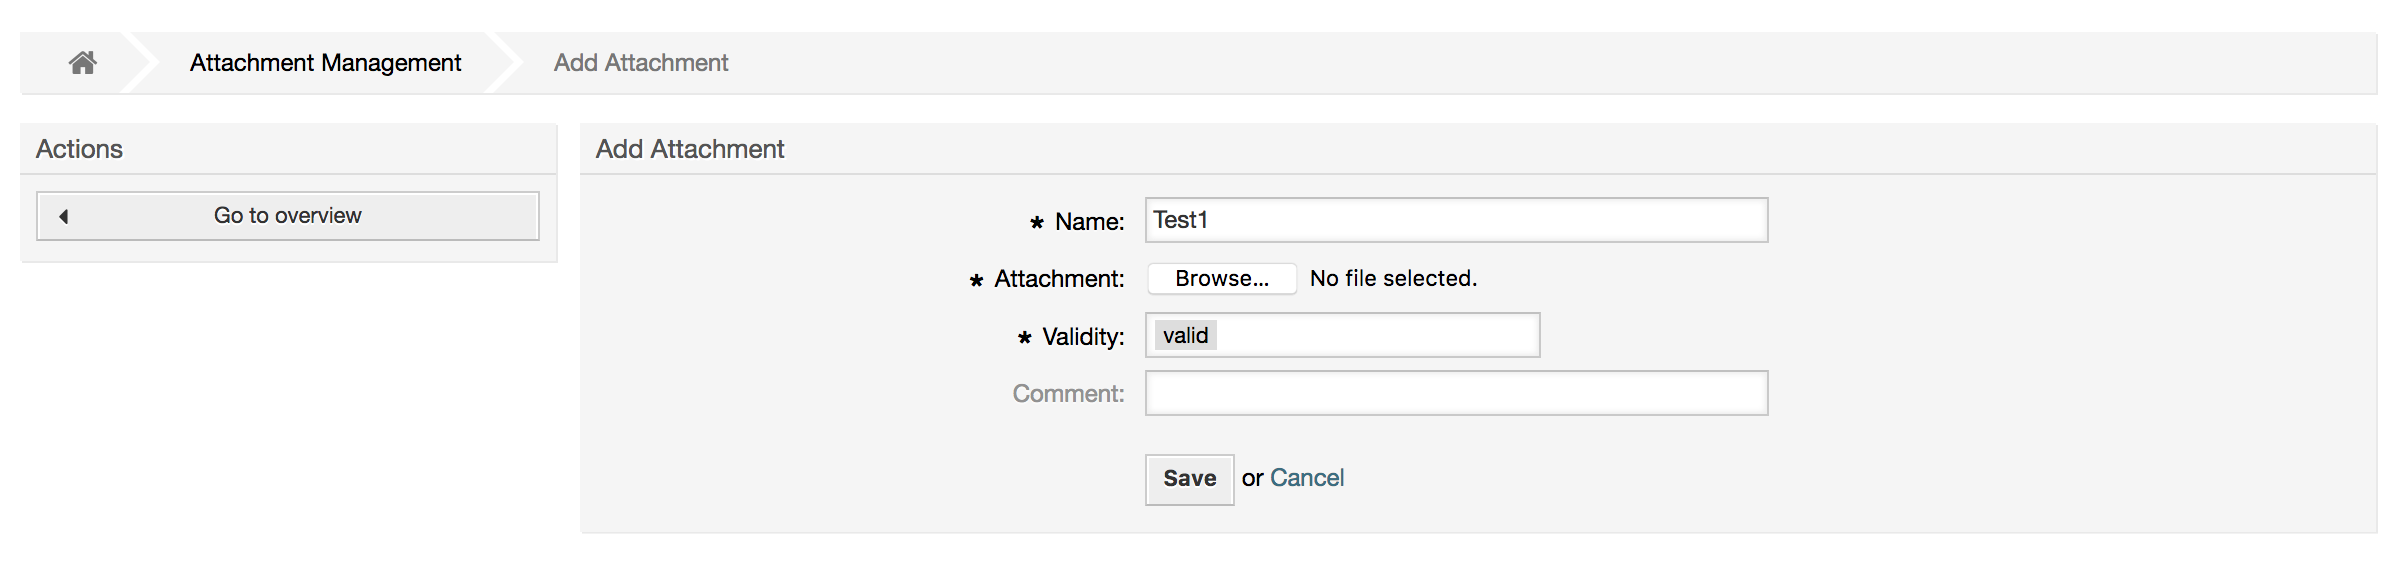Focus the empty Comment field
Image resolution: width=2400 pixels, height=575 pixels.
[1455, 393]
